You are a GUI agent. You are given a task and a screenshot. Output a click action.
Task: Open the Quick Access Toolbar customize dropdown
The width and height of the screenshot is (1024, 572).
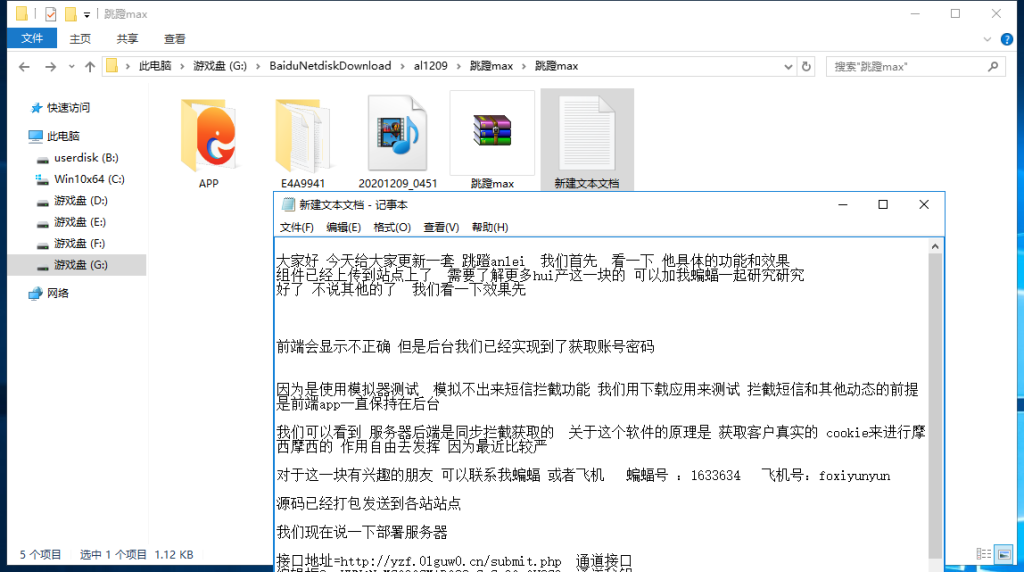click(87, 14)
